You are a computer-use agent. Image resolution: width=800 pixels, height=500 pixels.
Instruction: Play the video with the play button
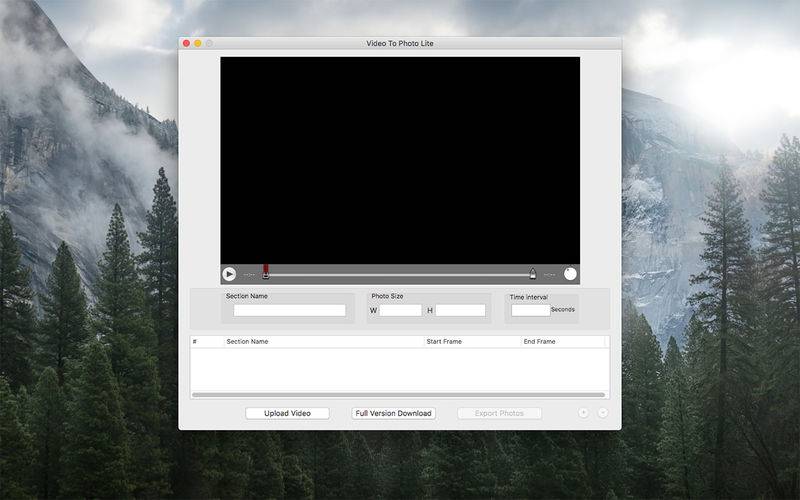[x=229, y=274]
